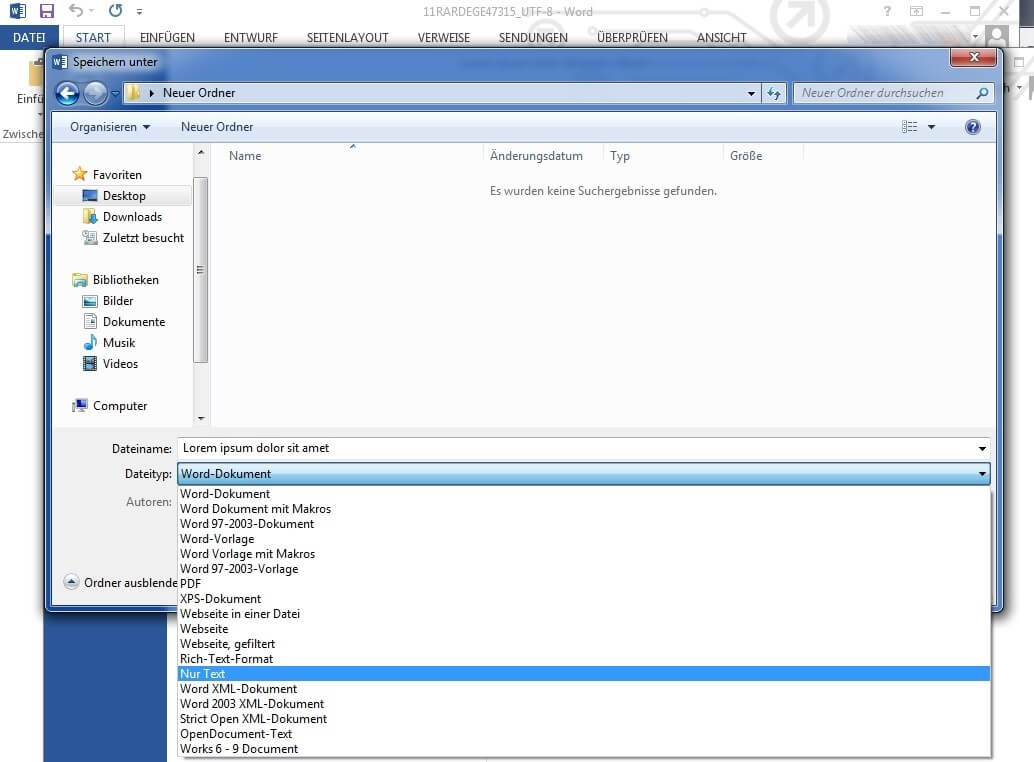
Task: Choose Strict Open XML-Dokument file type
Action: click(x=584, y=719)
